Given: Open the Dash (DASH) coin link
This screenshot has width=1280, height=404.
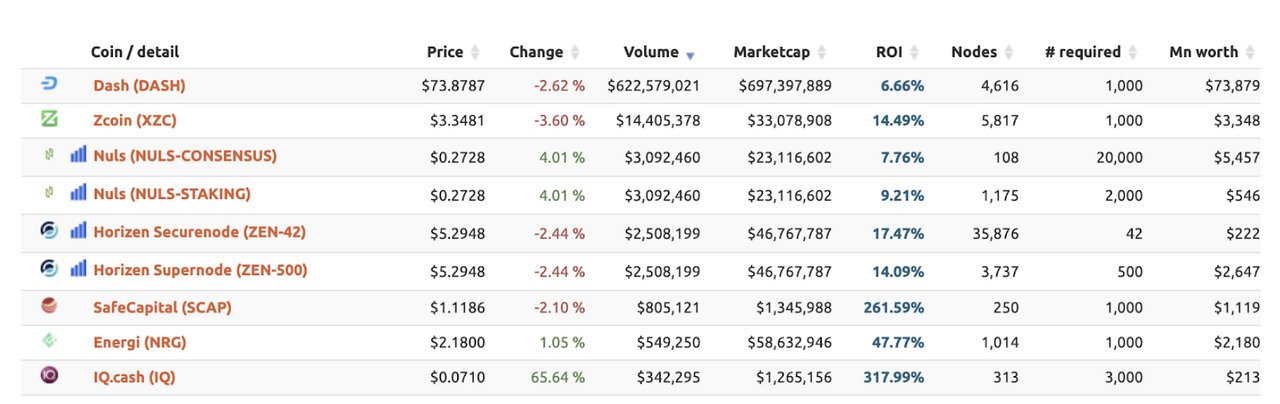Looking at the screenshot, I should pyautogui.click(x=139, y=86).
